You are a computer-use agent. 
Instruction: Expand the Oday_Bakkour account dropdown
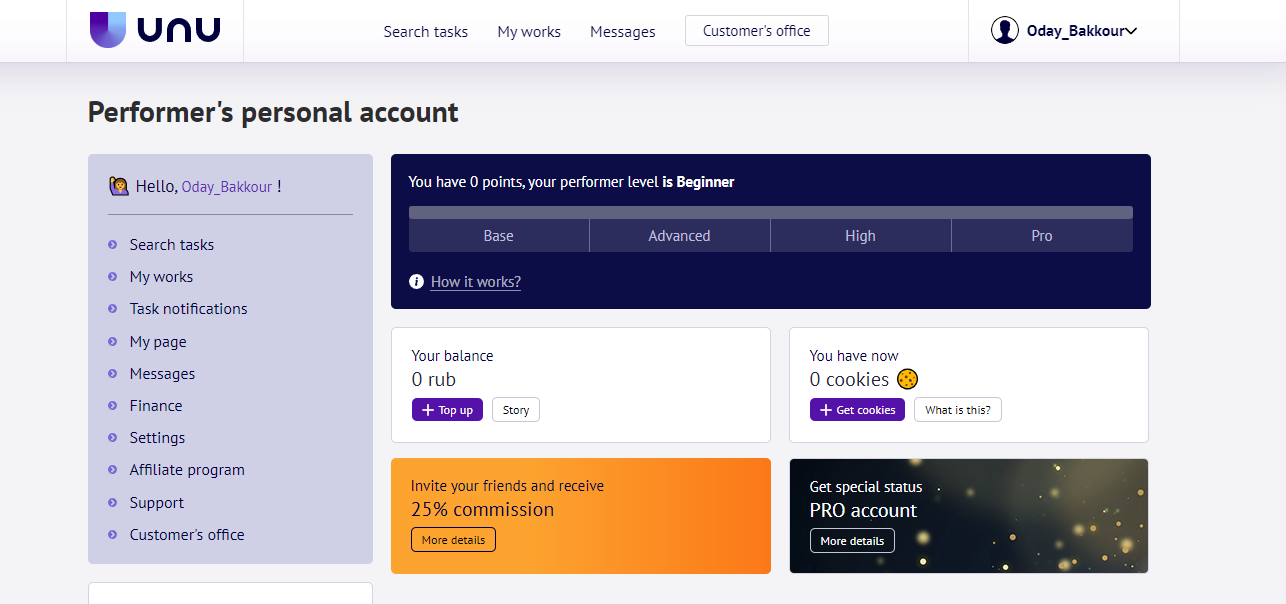point(1131,31)
